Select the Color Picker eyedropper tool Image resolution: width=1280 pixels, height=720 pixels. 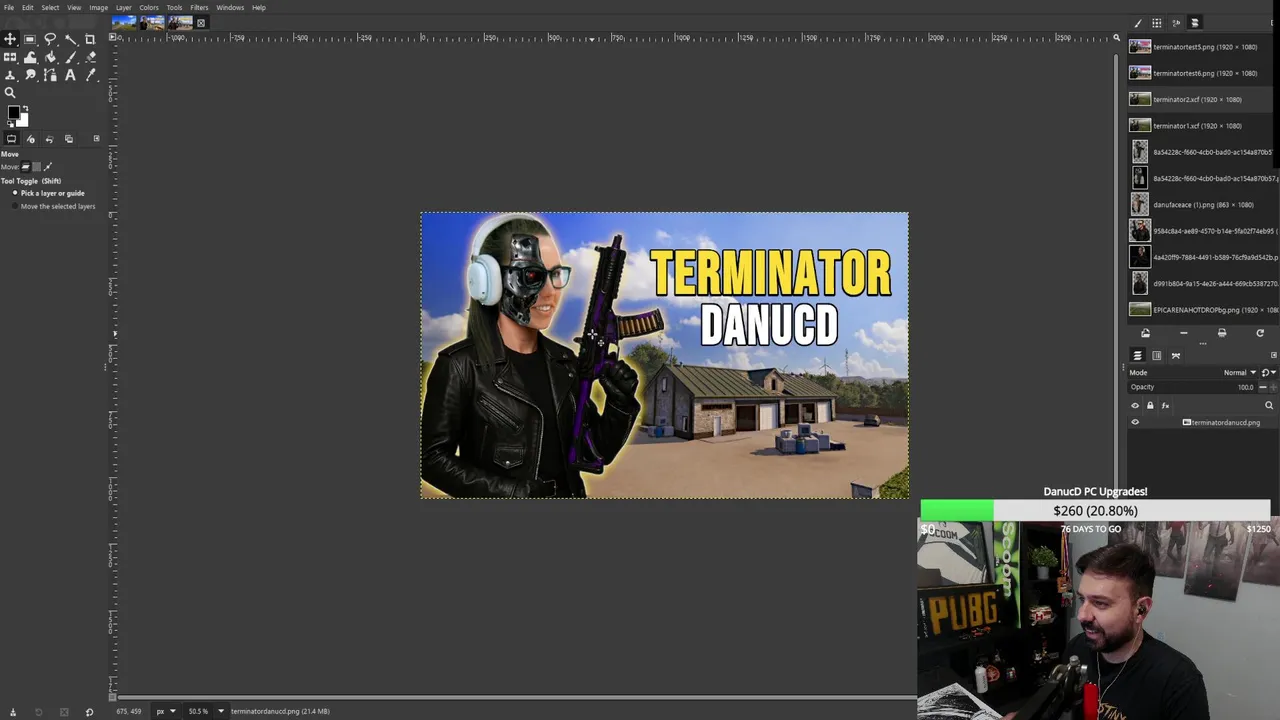[90, 75]
